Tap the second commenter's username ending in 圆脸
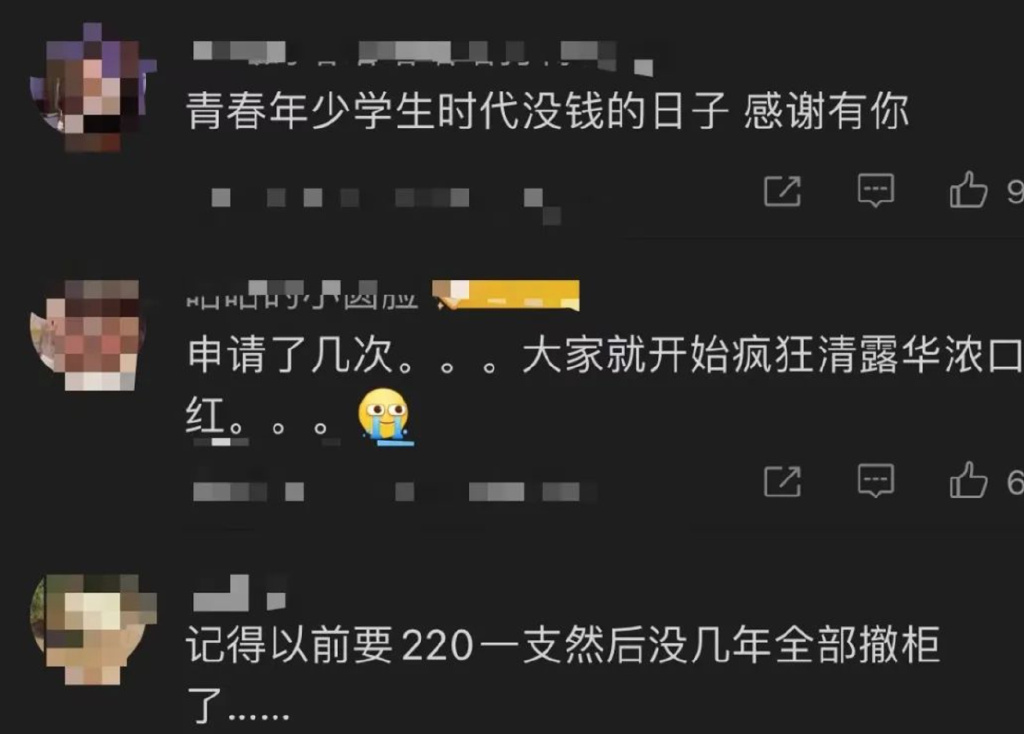The image size is (1024, 734). pyautogui.click(x=302, y=295)
